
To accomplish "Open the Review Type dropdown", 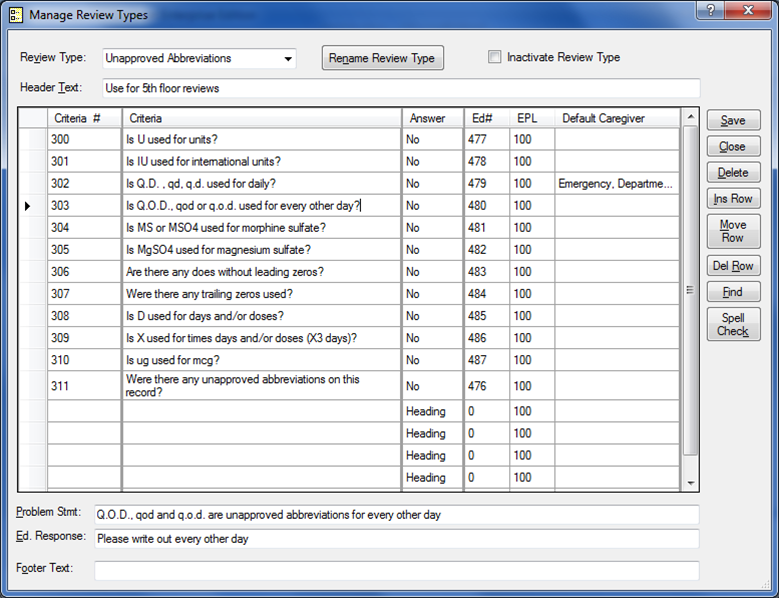I will point(288,59).
